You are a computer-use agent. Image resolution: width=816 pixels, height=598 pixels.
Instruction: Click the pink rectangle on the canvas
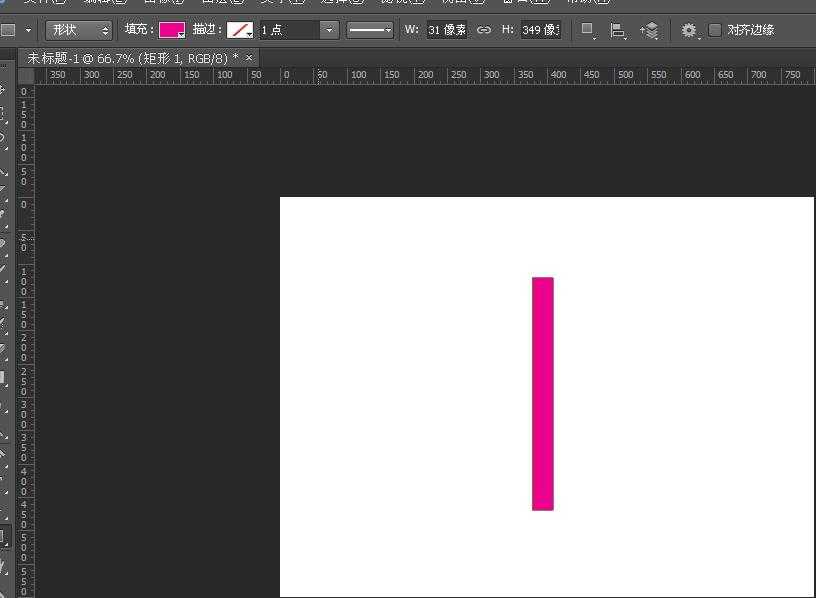click(x=542, y=393)
